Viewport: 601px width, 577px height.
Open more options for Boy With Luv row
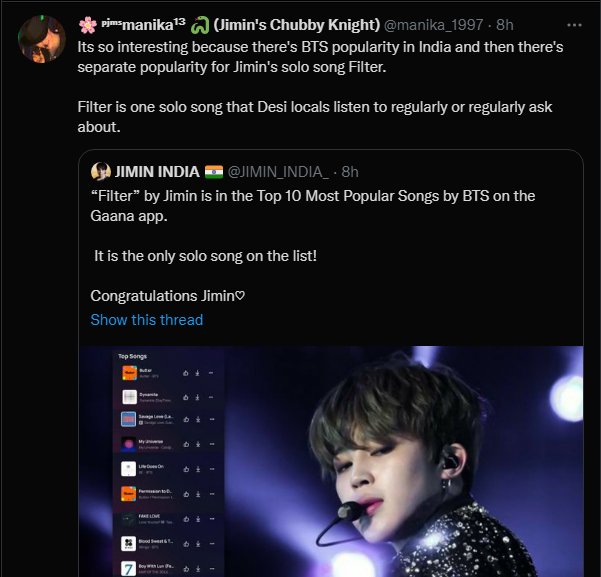tap(212, 569)
